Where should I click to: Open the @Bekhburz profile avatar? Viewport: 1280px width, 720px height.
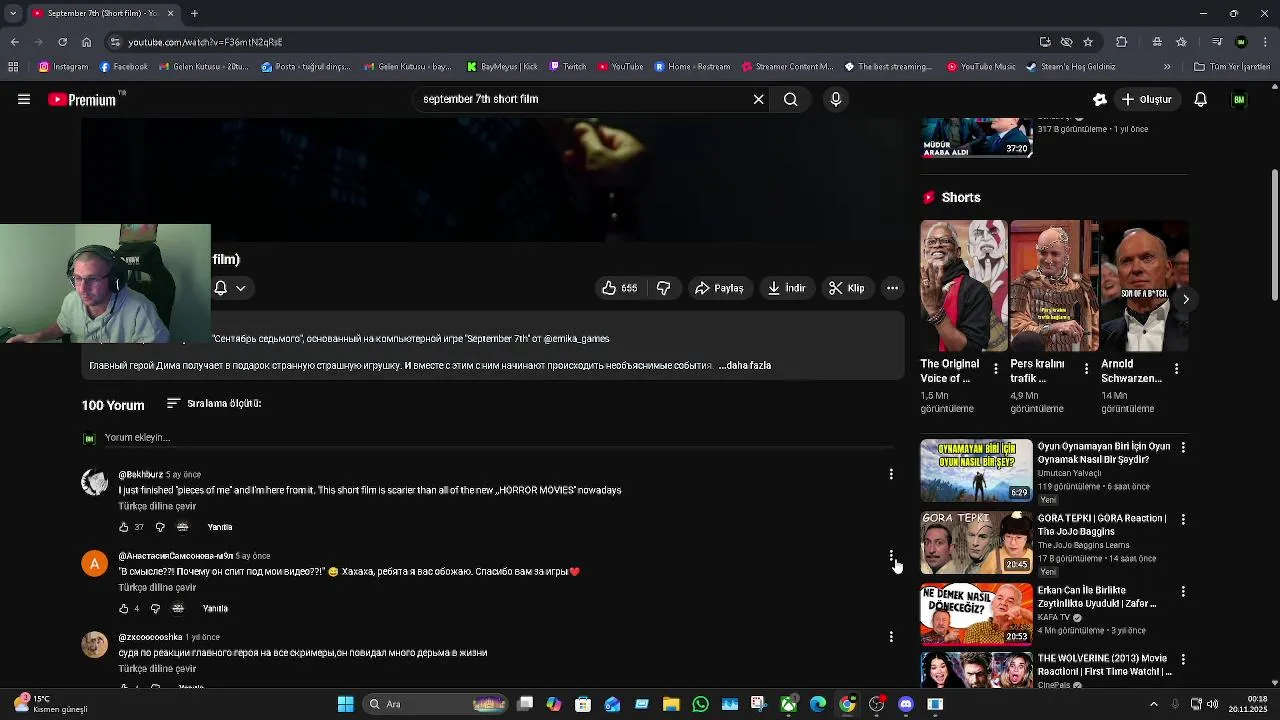pos(95,483)
